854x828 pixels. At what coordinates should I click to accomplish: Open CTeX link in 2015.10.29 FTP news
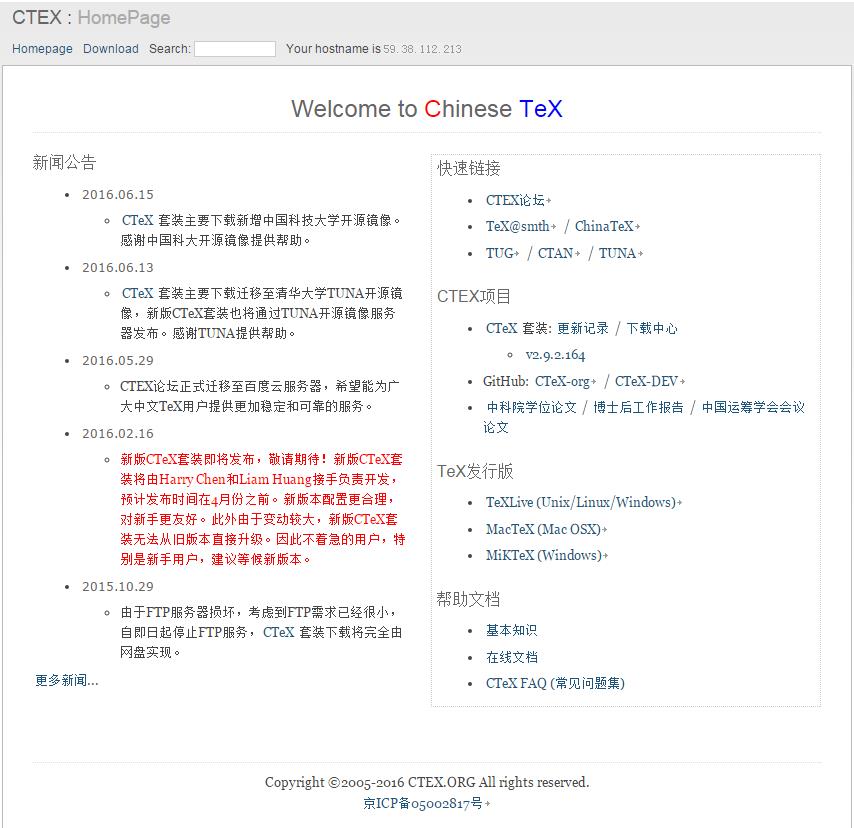coord(278,632)
